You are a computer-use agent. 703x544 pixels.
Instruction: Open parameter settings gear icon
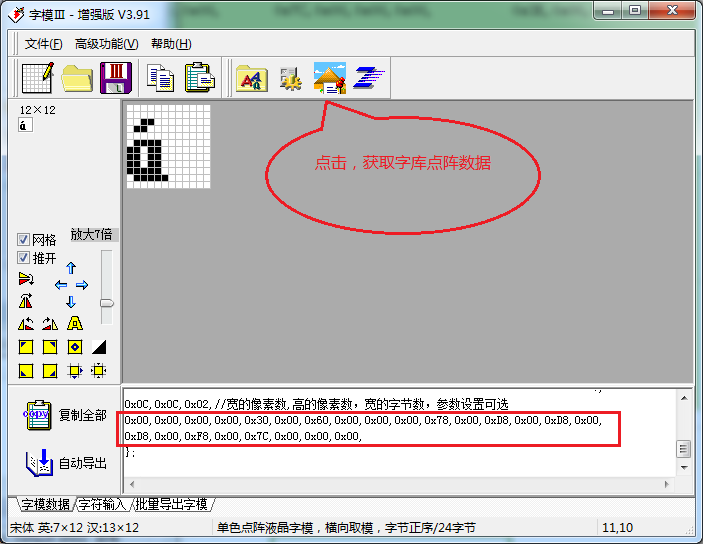coord(290,78)
